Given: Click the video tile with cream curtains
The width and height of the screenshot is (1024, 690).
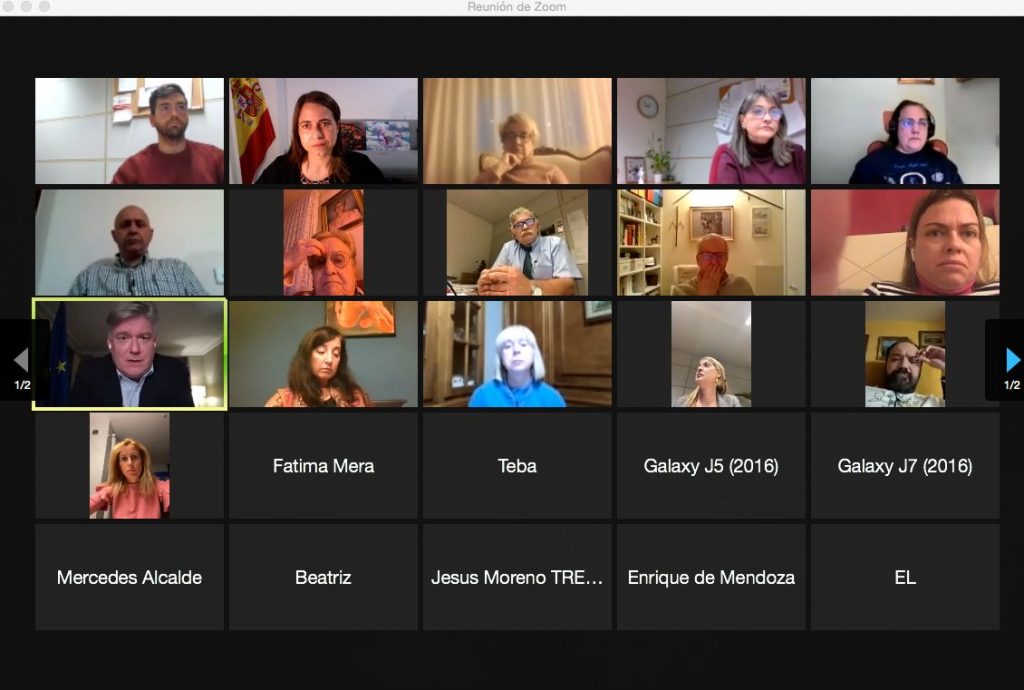Looking at the screenshot, I should [517, 131].
